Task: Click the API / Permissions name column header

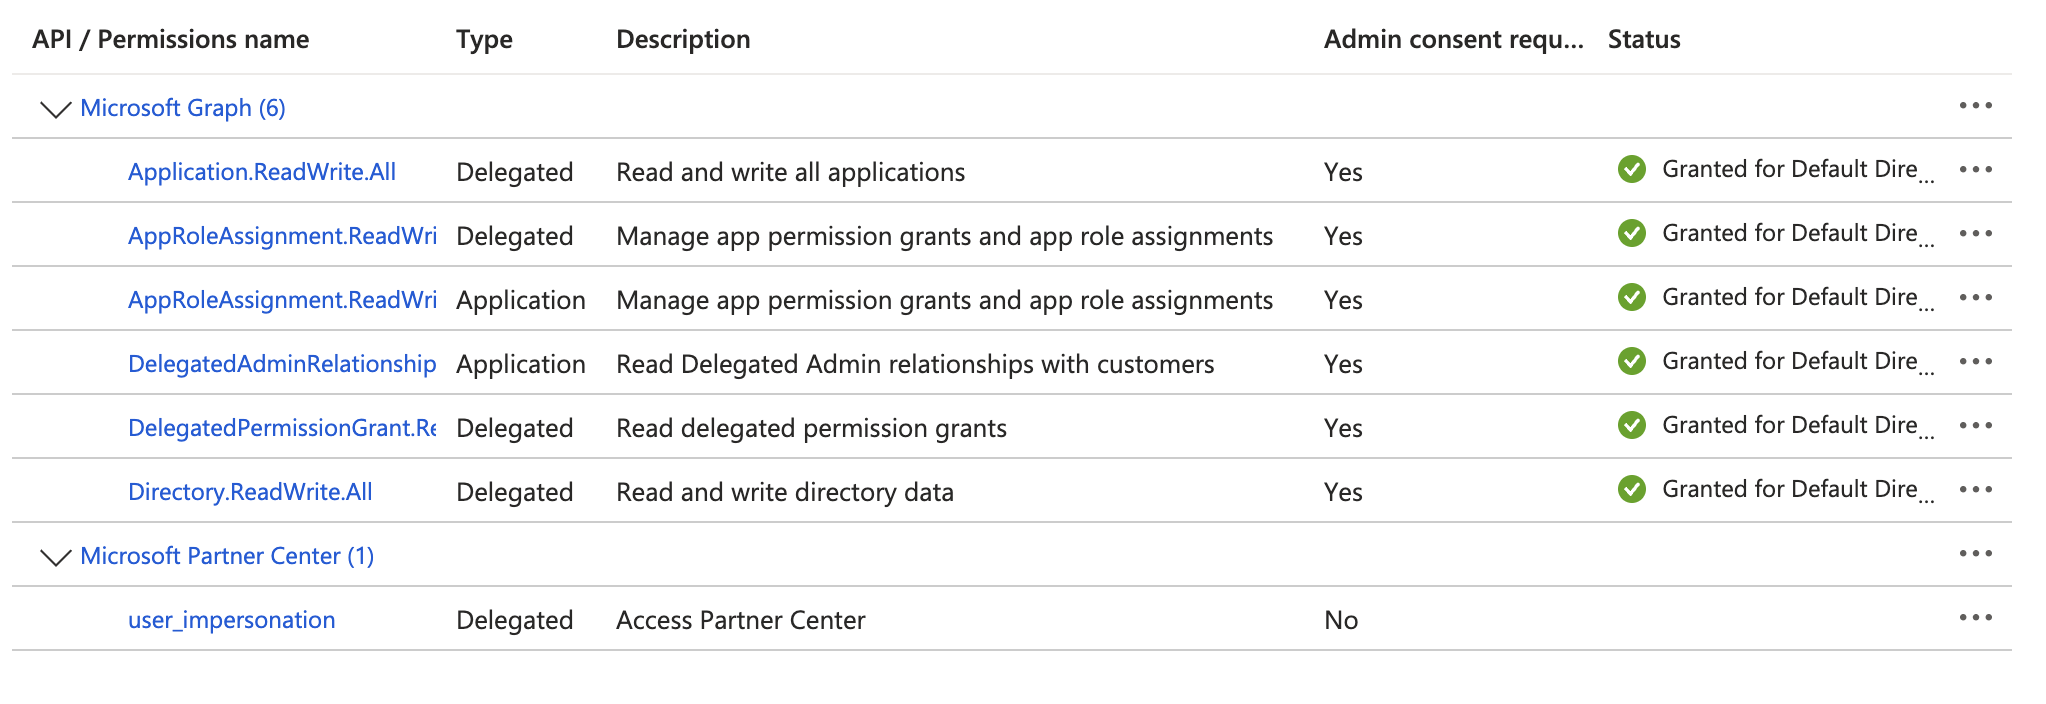Action: (x=171, y=39)
